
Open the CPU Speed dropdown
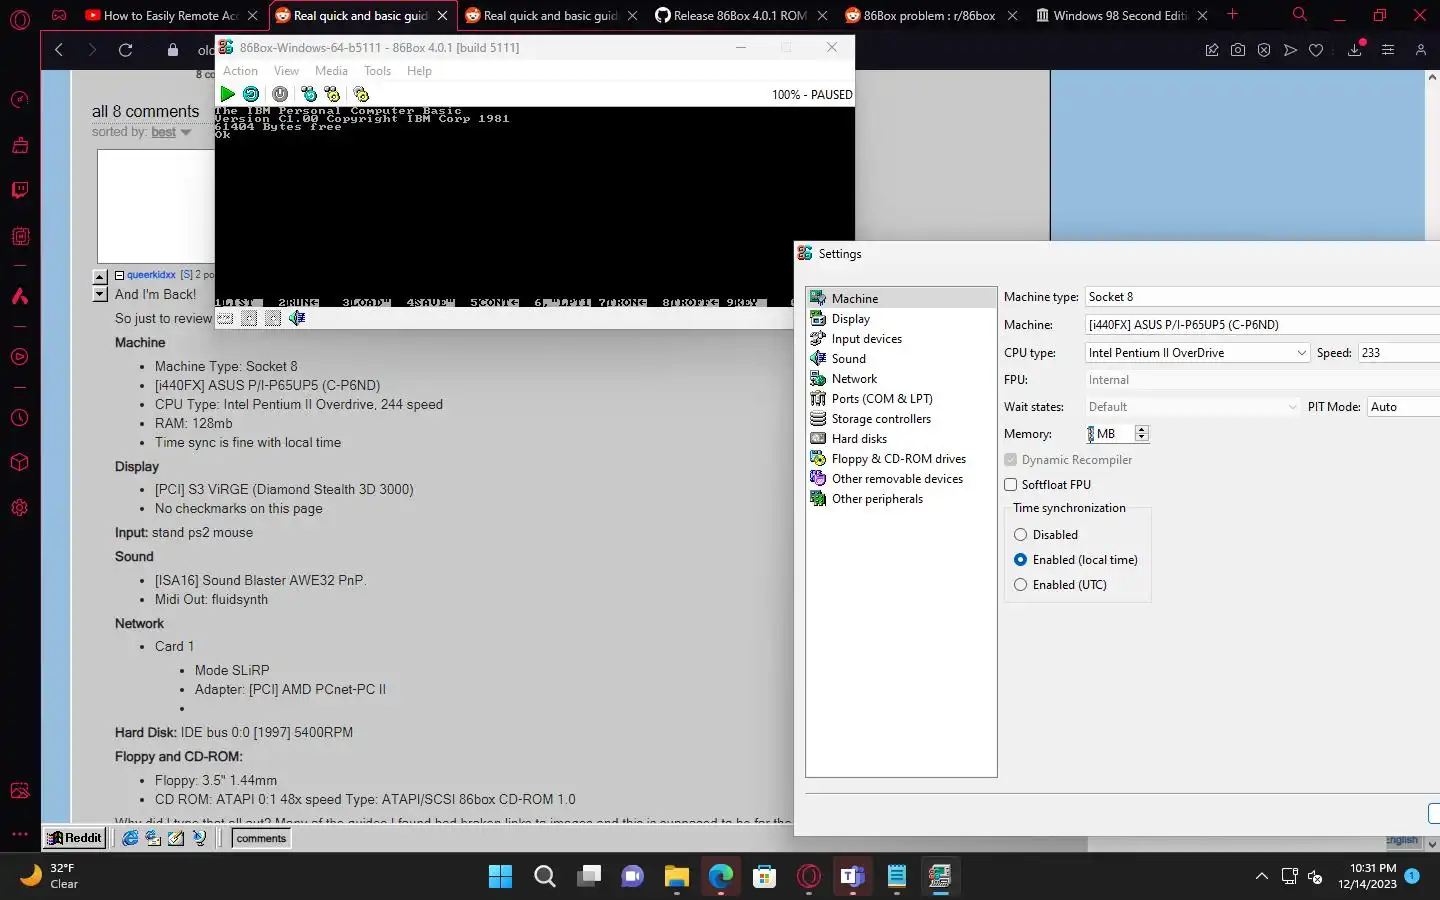coord(1398,353)
